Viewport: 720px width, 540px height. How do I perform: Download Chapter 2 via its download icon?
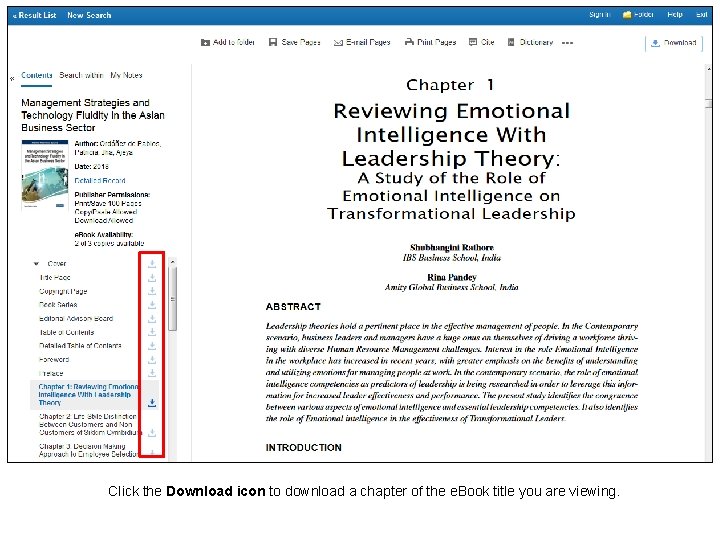tap(152, 433)
